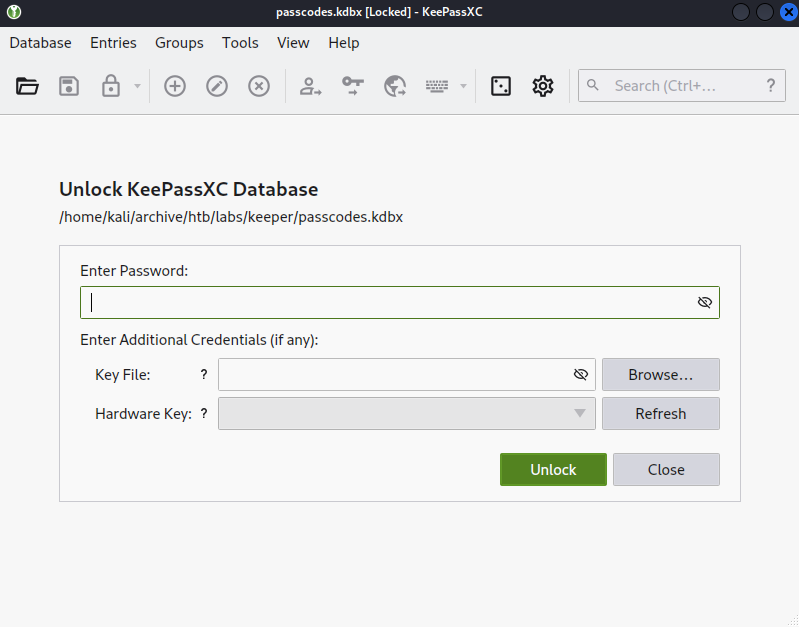Toggle password visibility eye icon

coord(705,302)
